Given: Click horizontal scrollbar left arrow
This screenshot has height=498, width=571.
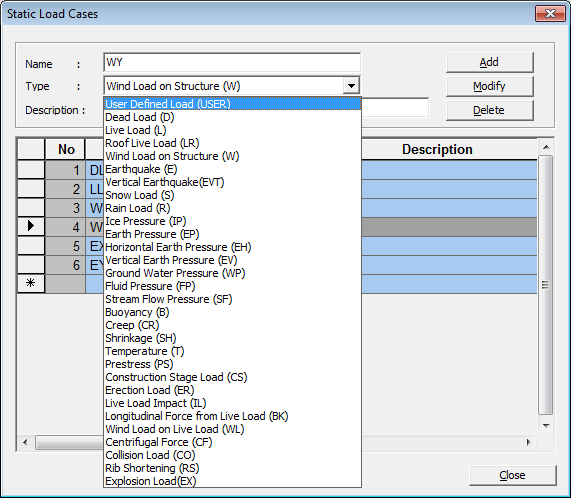Looking at the screenshot, I should pyautogui.click(x=25, y=442).
